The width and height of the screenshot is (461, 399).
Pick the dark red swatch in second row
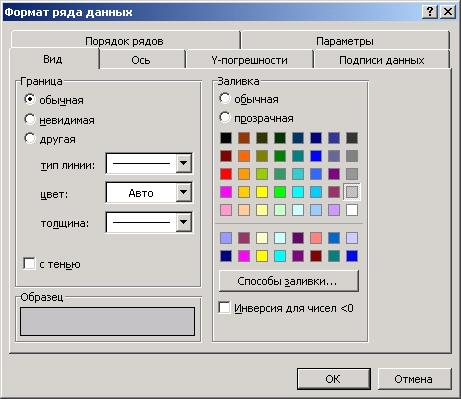(x=226, y=156)
